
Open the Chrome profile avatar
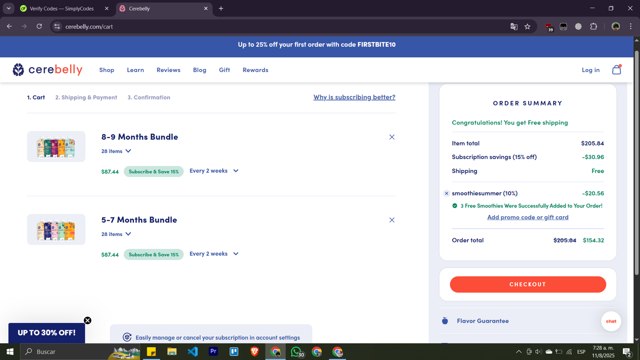click(616, 27)
